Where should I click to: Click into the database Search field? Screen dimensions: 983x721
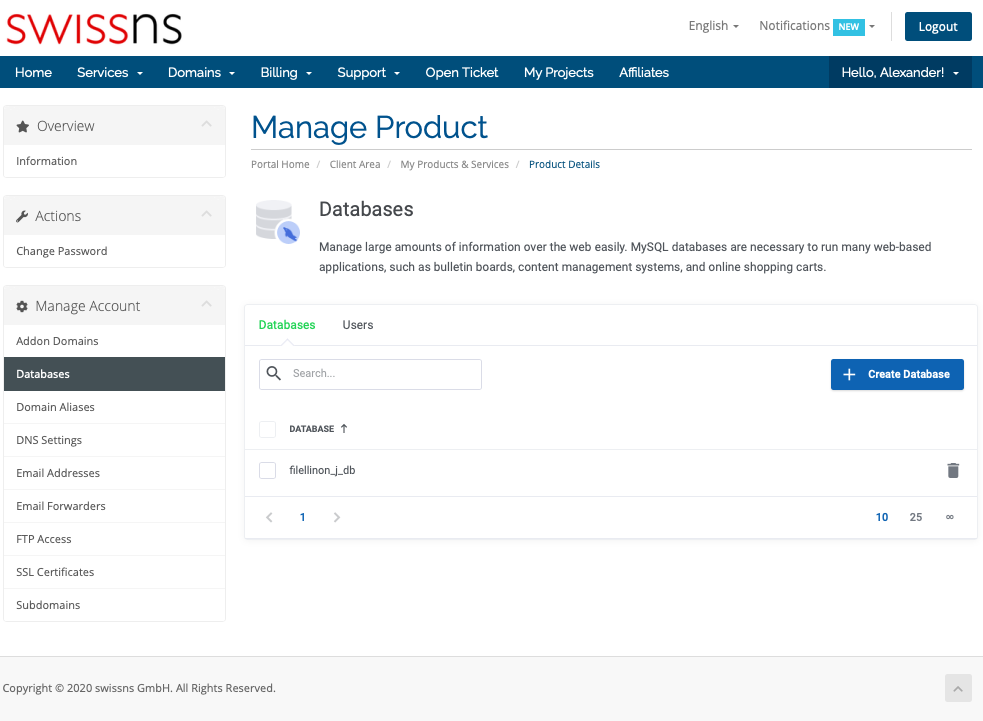[380, 374]
